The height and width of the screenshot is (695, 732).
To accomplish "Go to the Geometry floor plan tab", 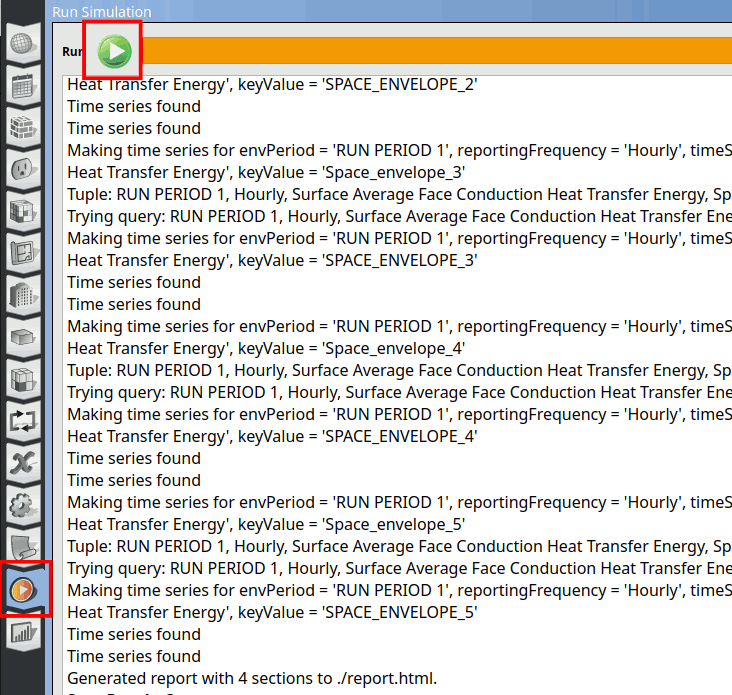I will [x=22, y=254].
